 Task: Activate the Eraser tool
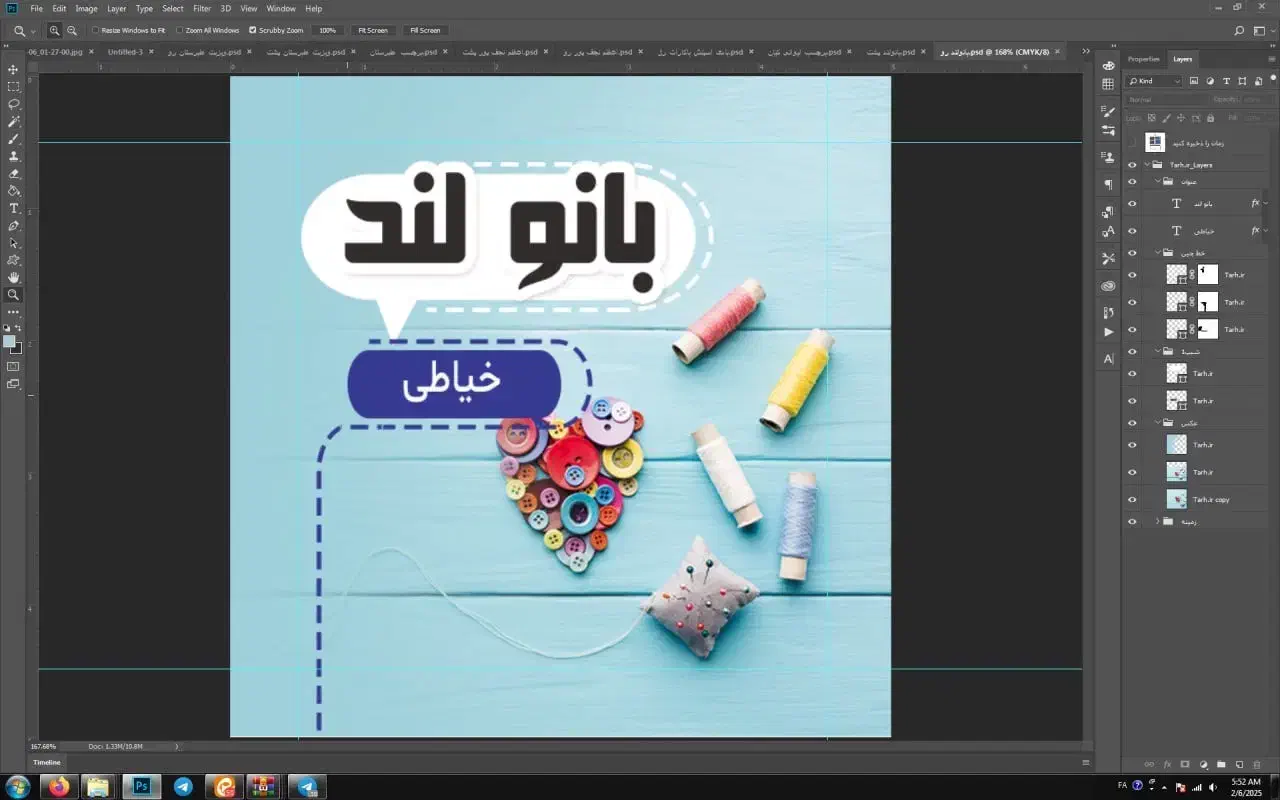click(14, 173)
